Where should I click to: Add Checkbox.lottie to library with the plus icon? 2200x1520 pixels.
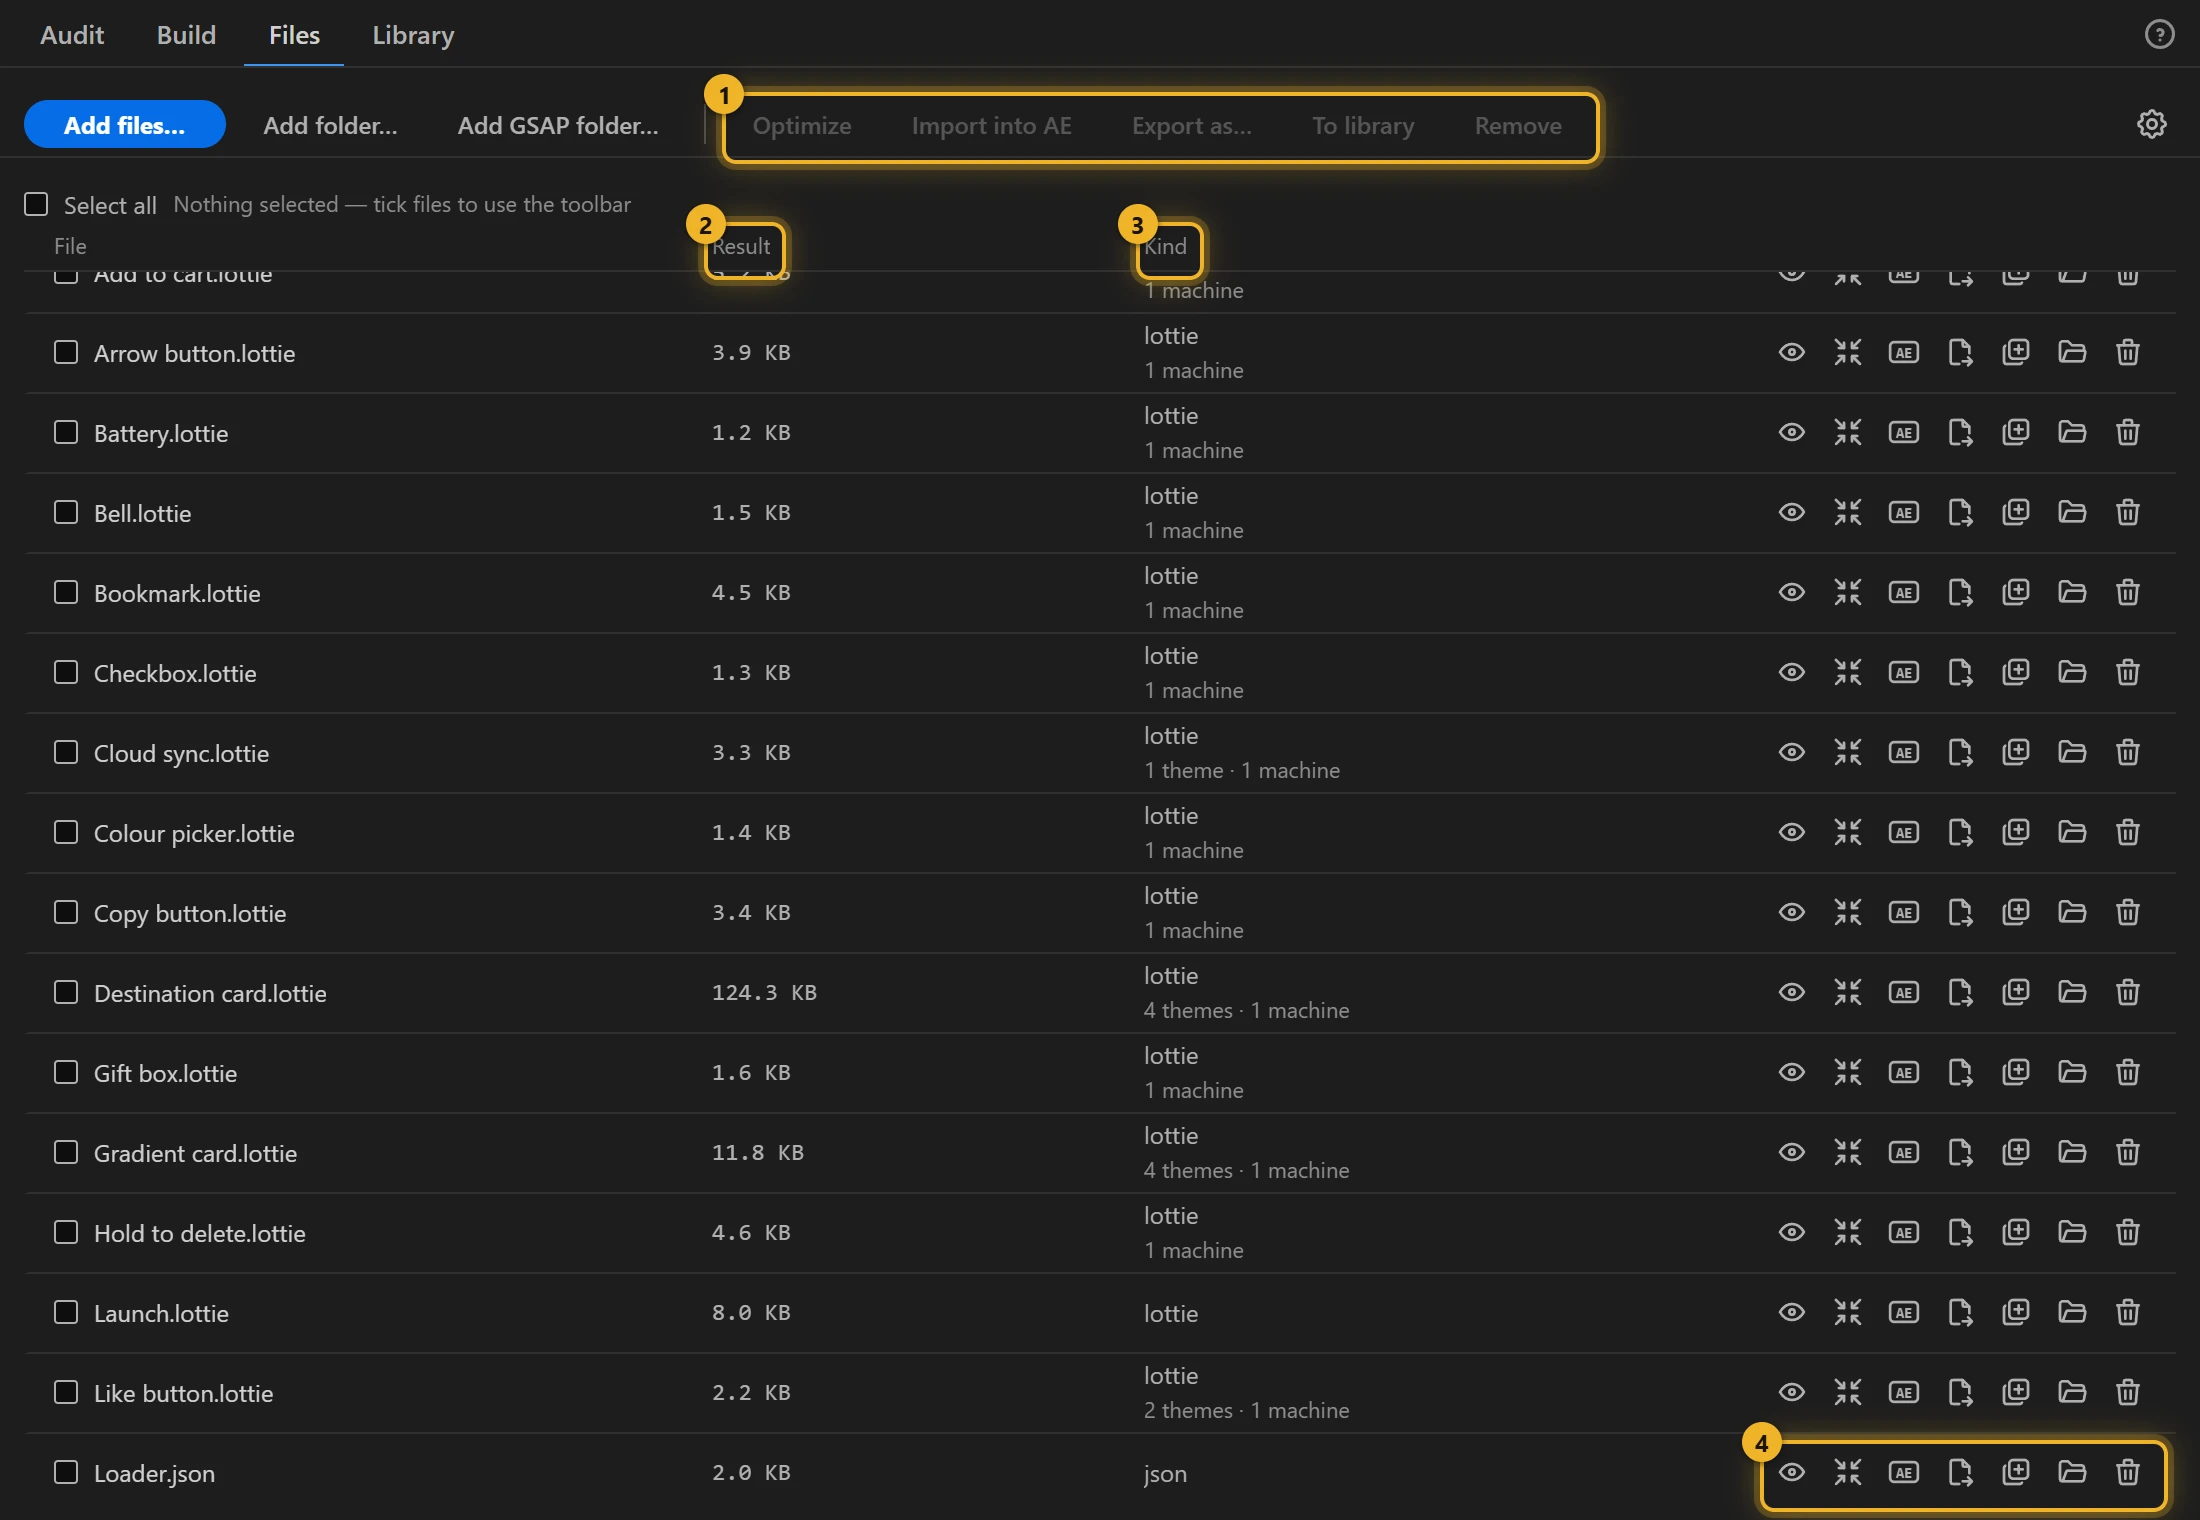point(2015,672)
